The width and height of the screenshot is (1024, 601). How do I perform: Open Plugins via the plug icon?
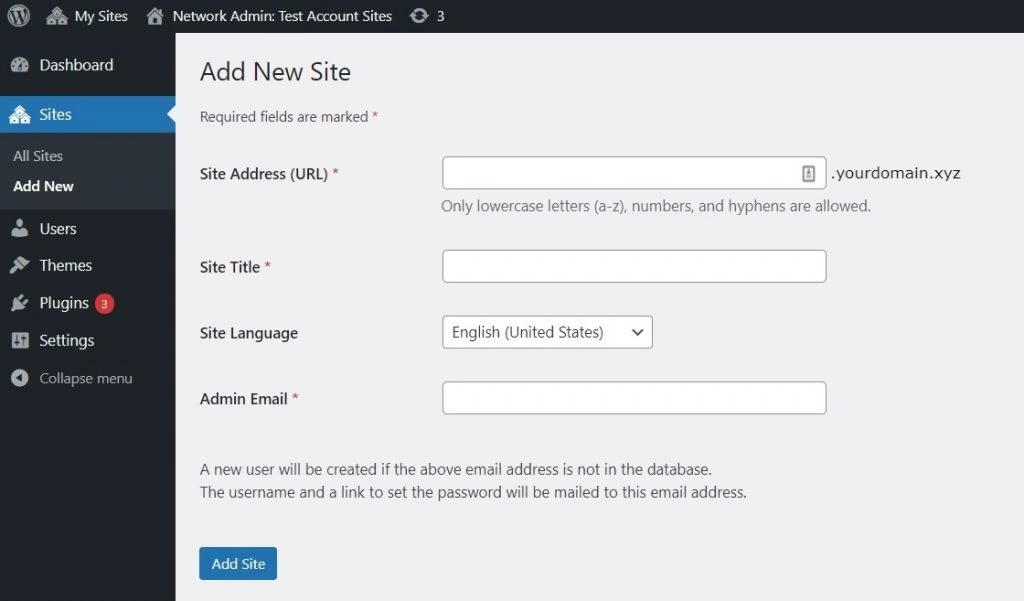pyautogui.click(x=22, y=302)
